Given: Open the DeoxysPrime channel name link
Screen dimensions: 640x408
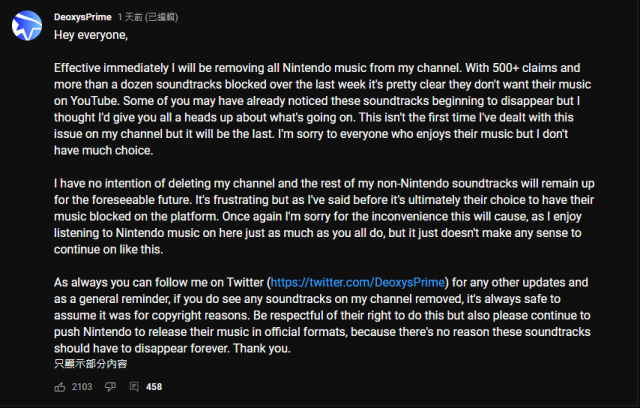Looking at the screenshot, I should click(x=83, y=17).
